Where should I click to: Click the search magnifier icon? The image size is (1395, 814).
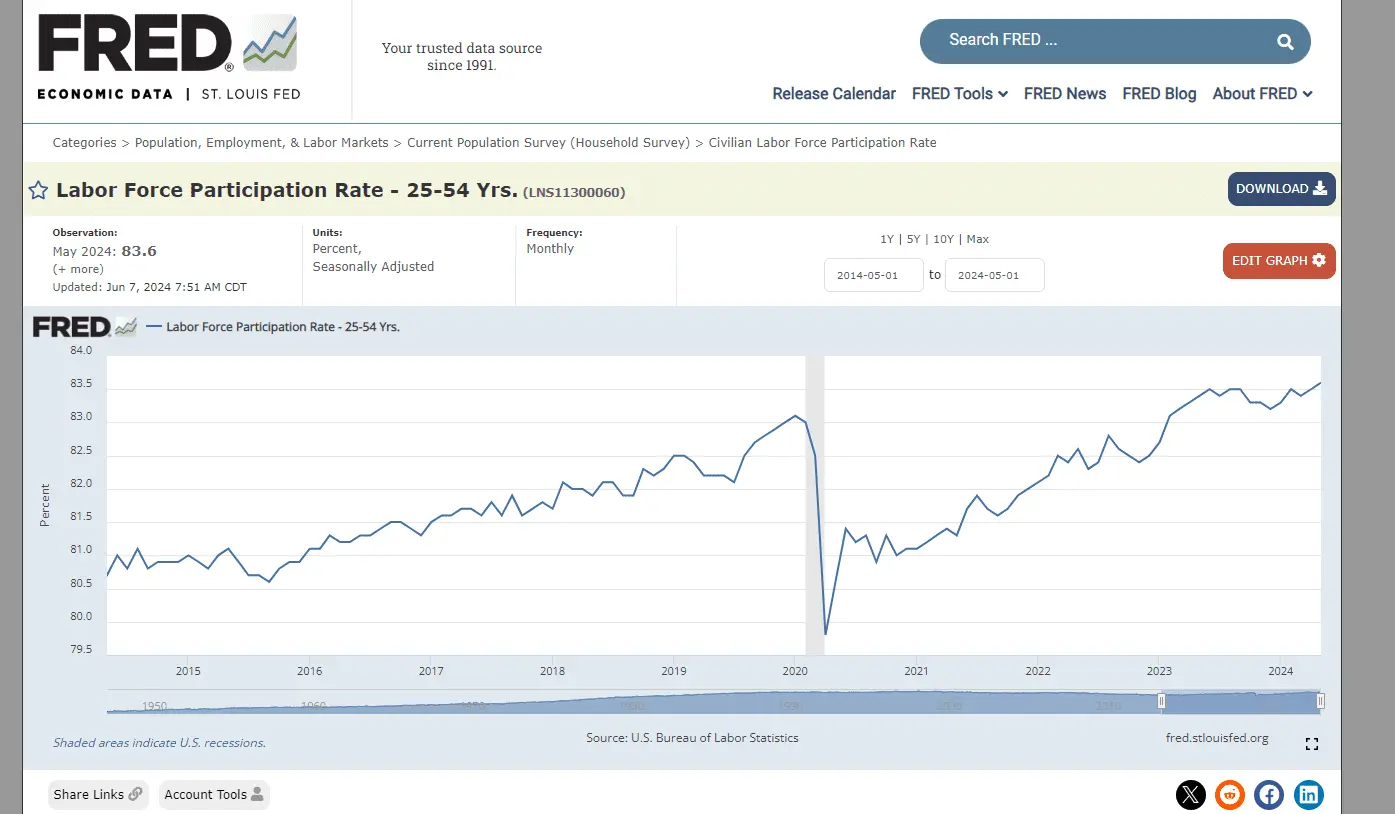tap(1285, 42)
